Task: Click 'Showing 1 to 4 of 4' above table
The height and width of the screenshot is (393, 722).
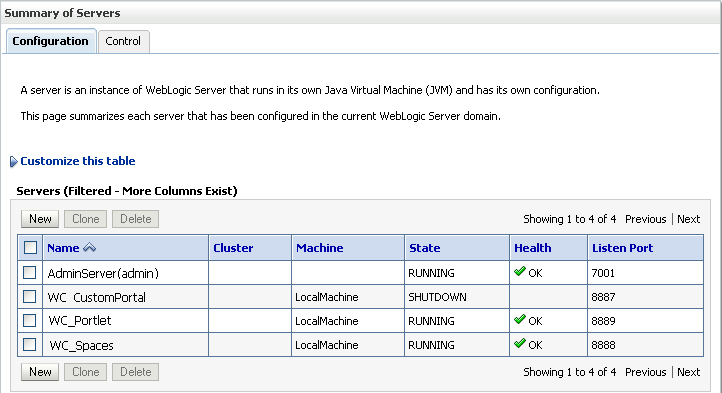Action: pos(570,219)
